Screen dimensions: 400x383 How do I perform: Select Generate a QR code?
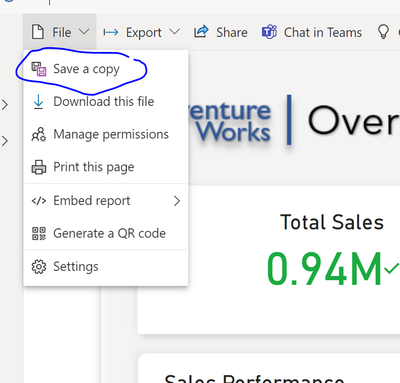106,233
